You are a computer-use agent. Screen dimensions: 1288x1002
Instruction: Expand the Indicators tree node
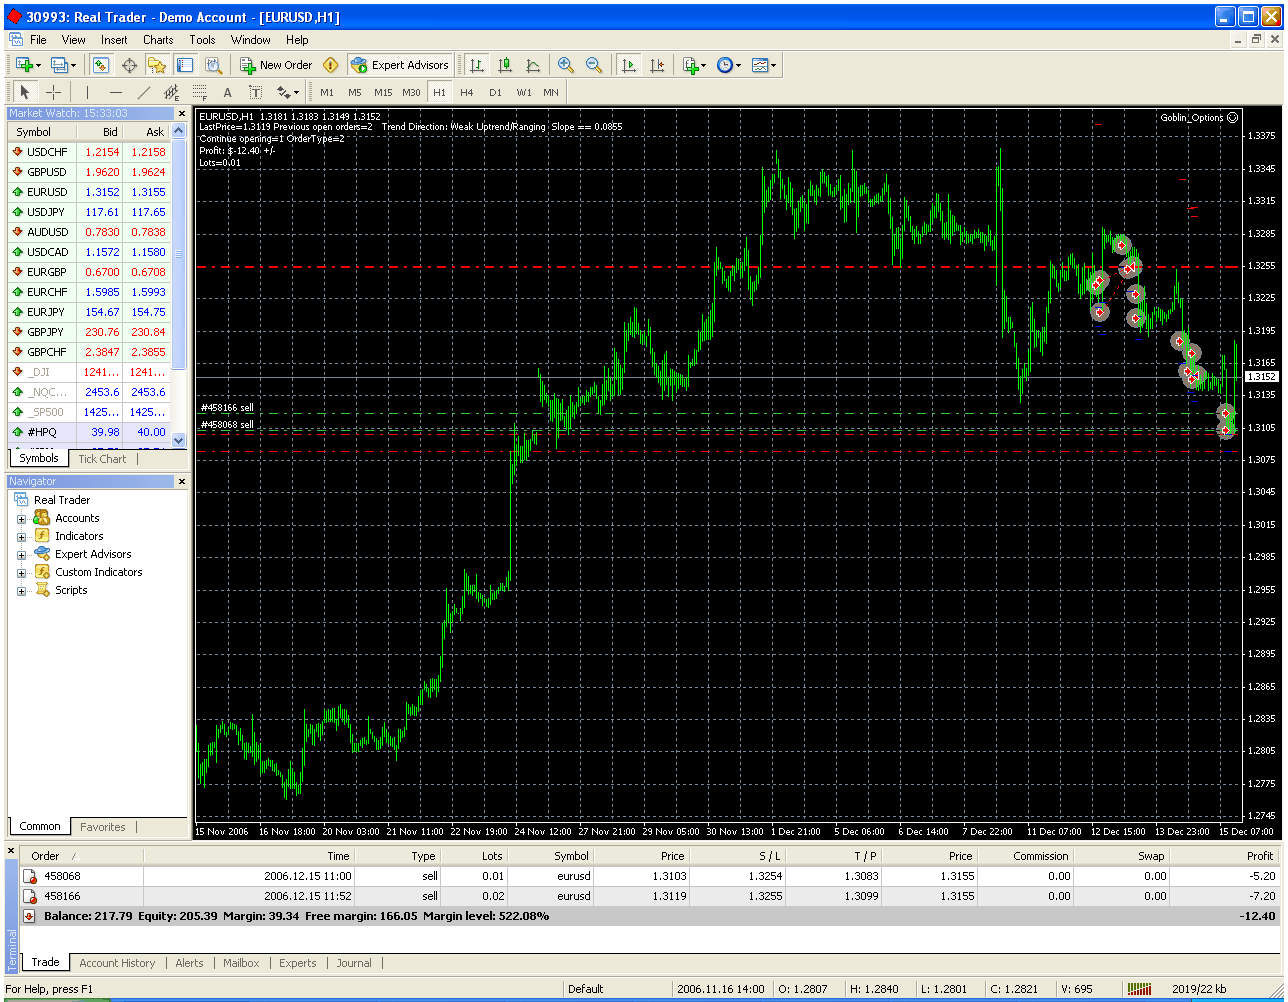21,537
